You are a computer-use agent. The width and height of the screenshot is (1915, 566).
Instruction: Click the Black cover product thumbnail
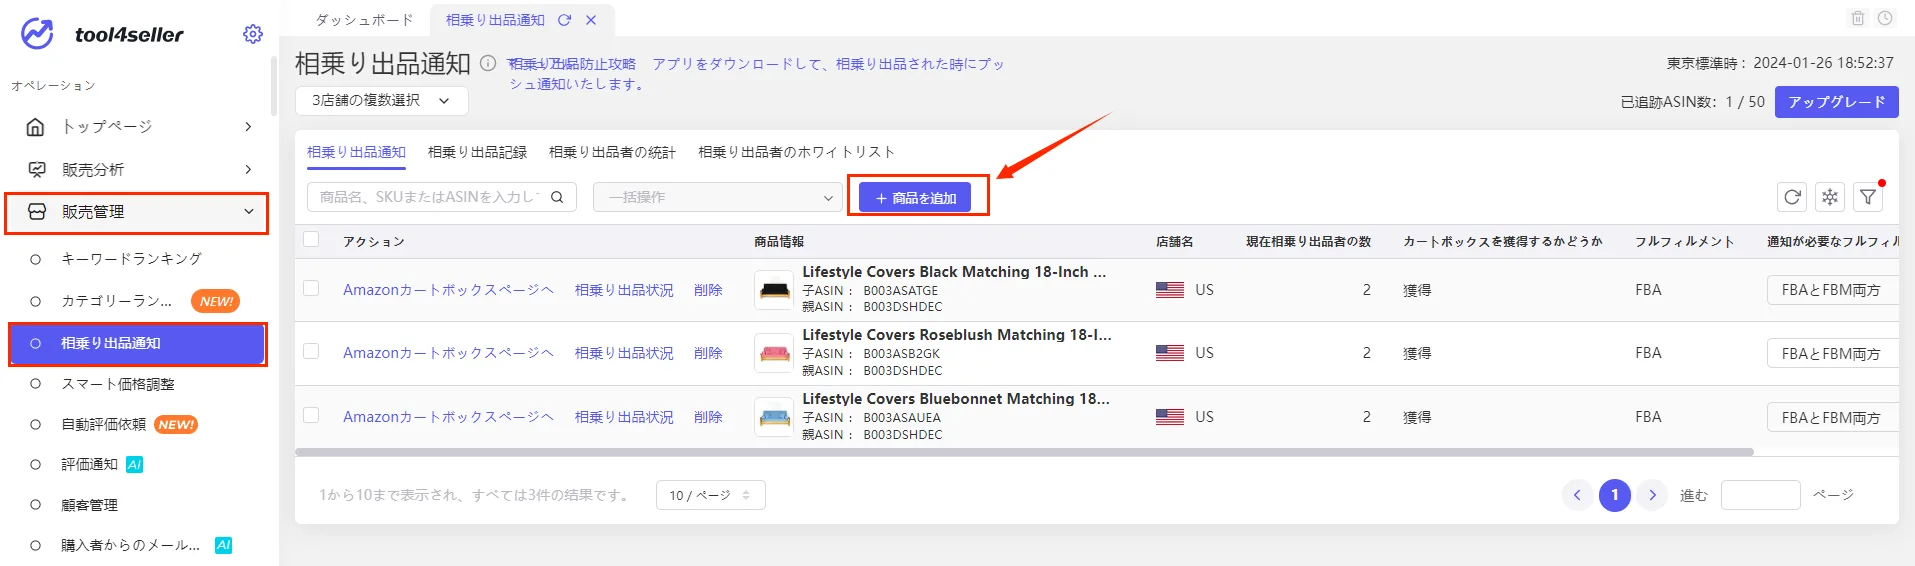[774, 290]
